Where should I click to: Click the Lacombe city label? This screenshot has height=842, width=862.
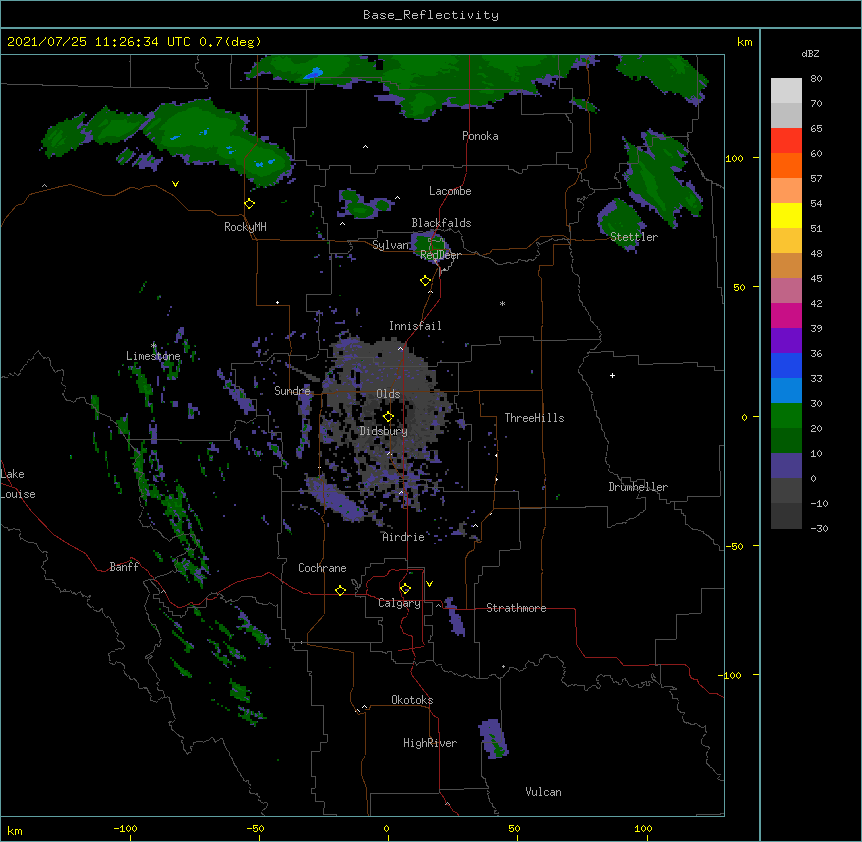(x=450, y=191)
